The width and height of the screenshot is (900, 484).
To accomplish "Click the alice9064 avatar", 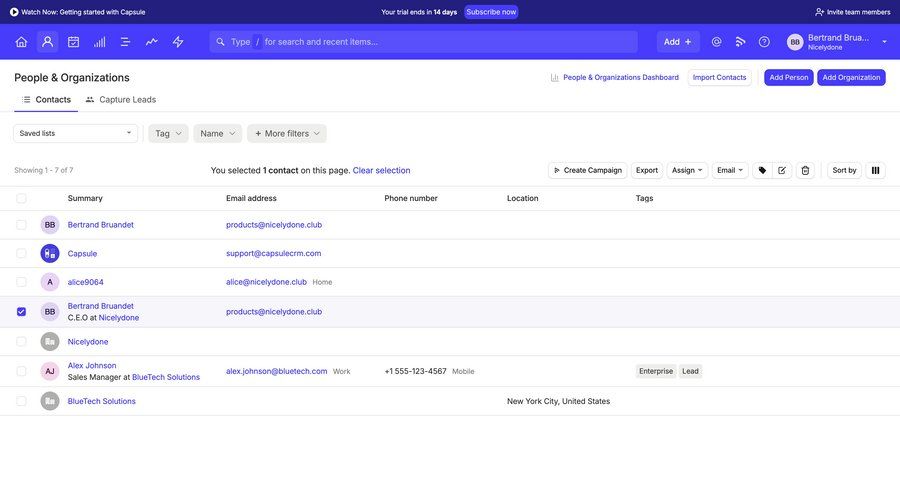I will click(x=50, y=282).
